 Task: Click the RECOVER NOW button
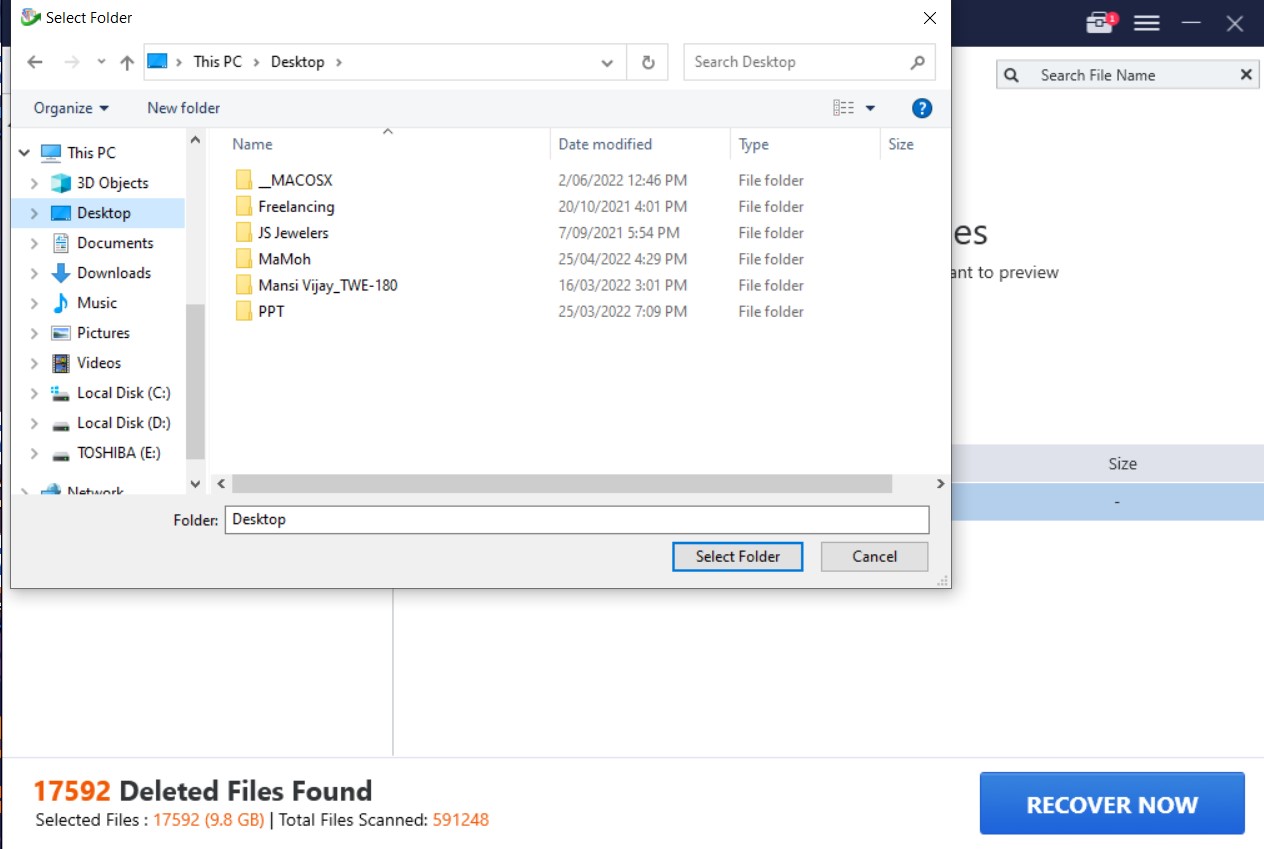1111,804
